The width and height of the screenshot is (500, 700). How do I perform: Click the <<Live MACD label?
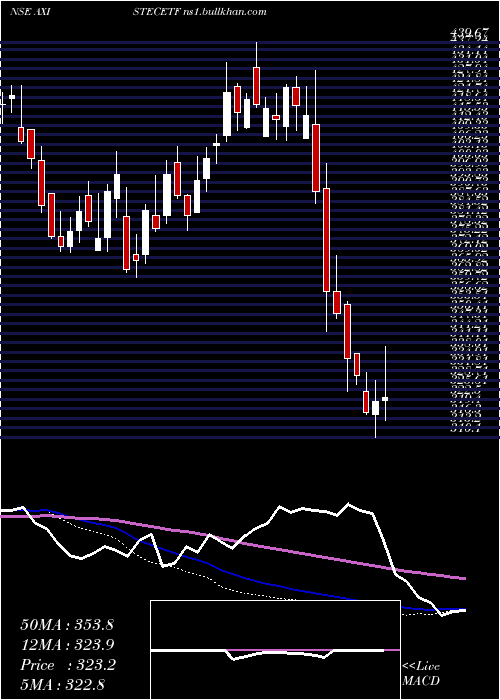coord(421,674)
